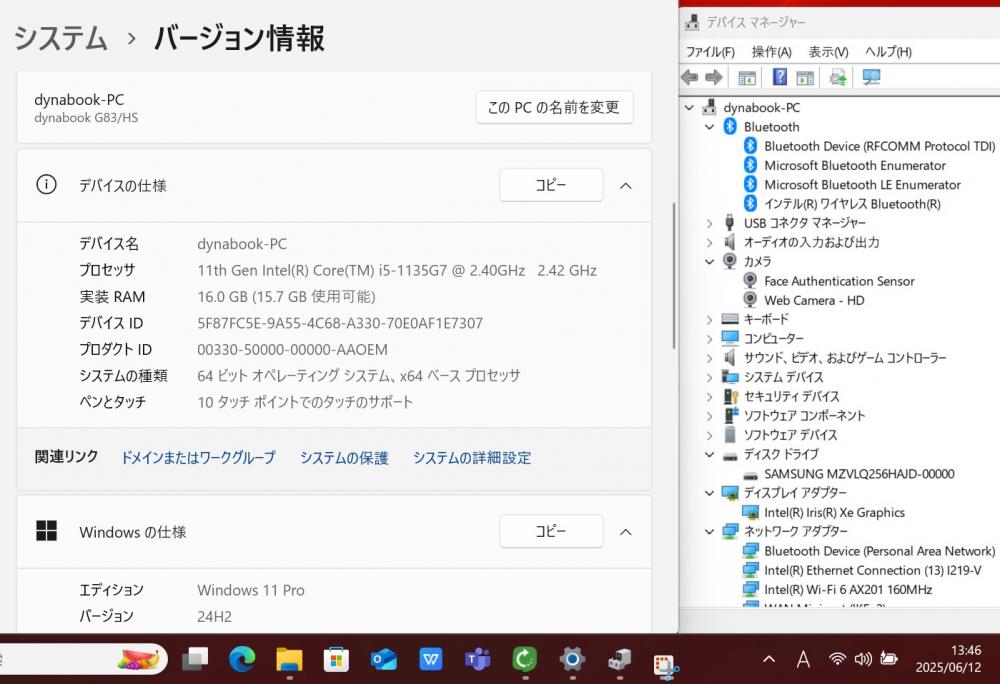The height and width of the screenshot is (684, 1000).
Task: Click the speaker volume icon in system tray
Action: [x=863, y=659]
